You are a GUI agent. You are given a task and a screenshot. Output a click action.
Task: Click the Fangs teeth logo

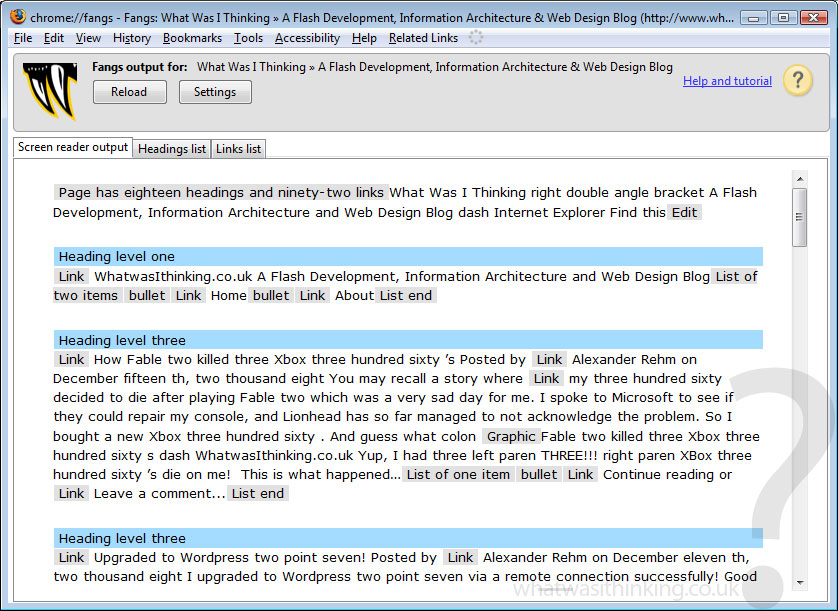click(51, 91)
